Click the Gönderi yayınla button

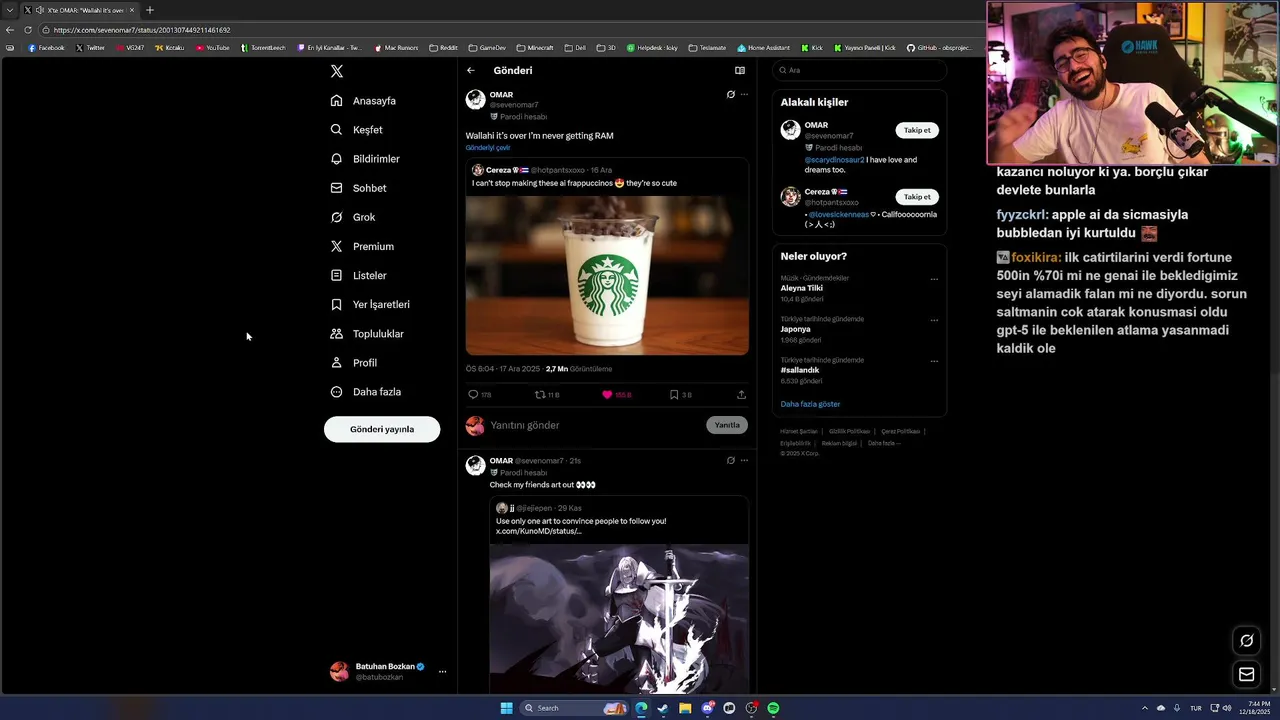(382, 429)
